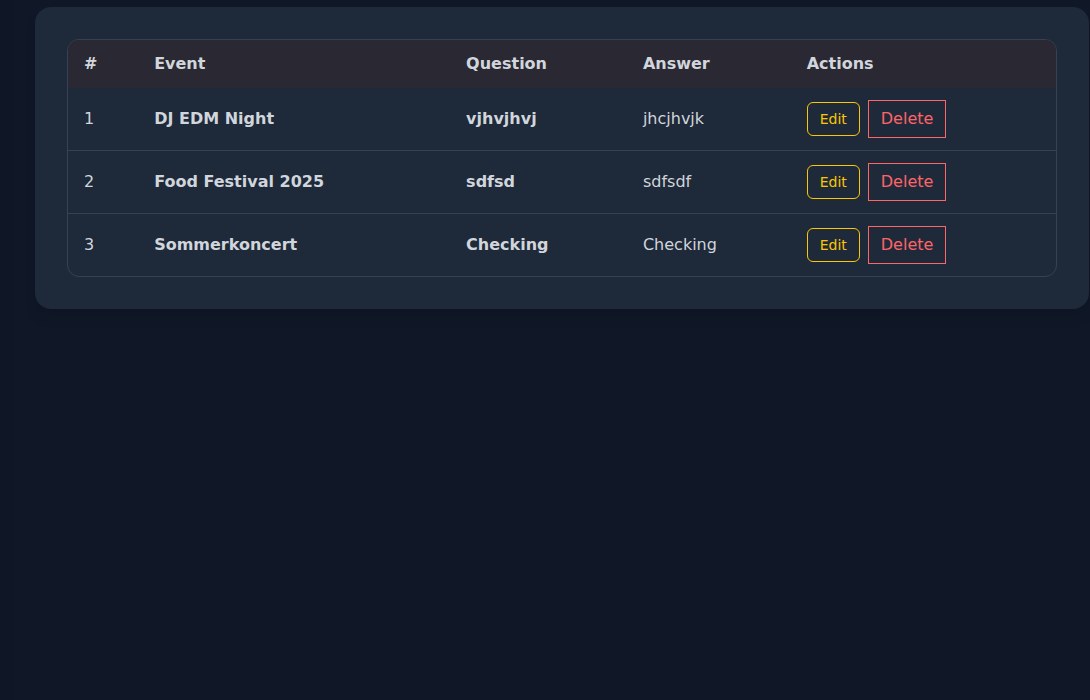Image resolution: width=1090 pixels, height=700 pixels.
Task: Click the Answer column header
Action: (676, 63)
